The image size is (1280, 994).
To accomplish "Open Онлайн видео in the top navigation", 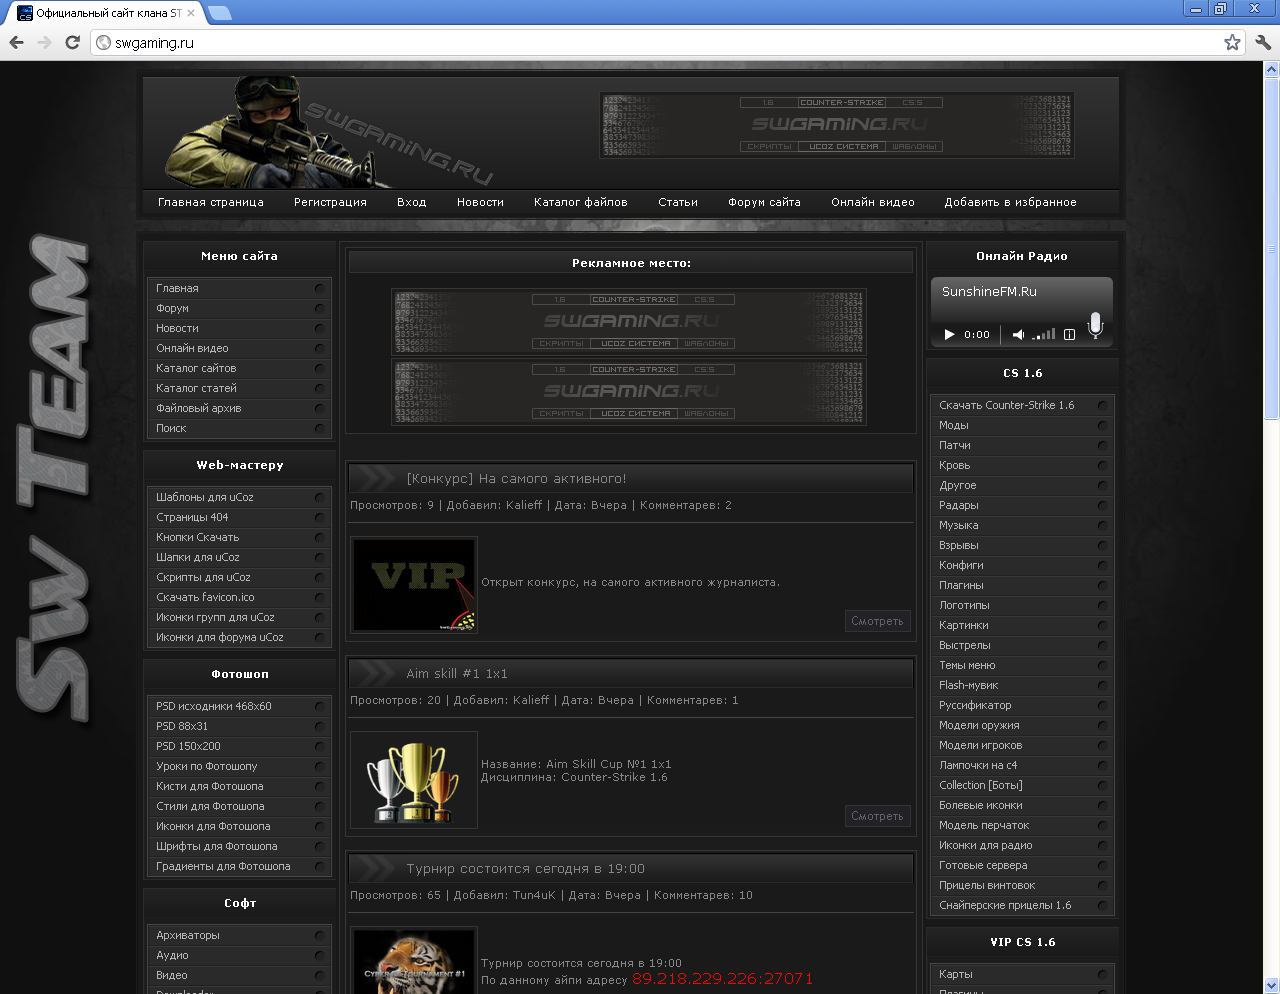I will click(873, 202).
